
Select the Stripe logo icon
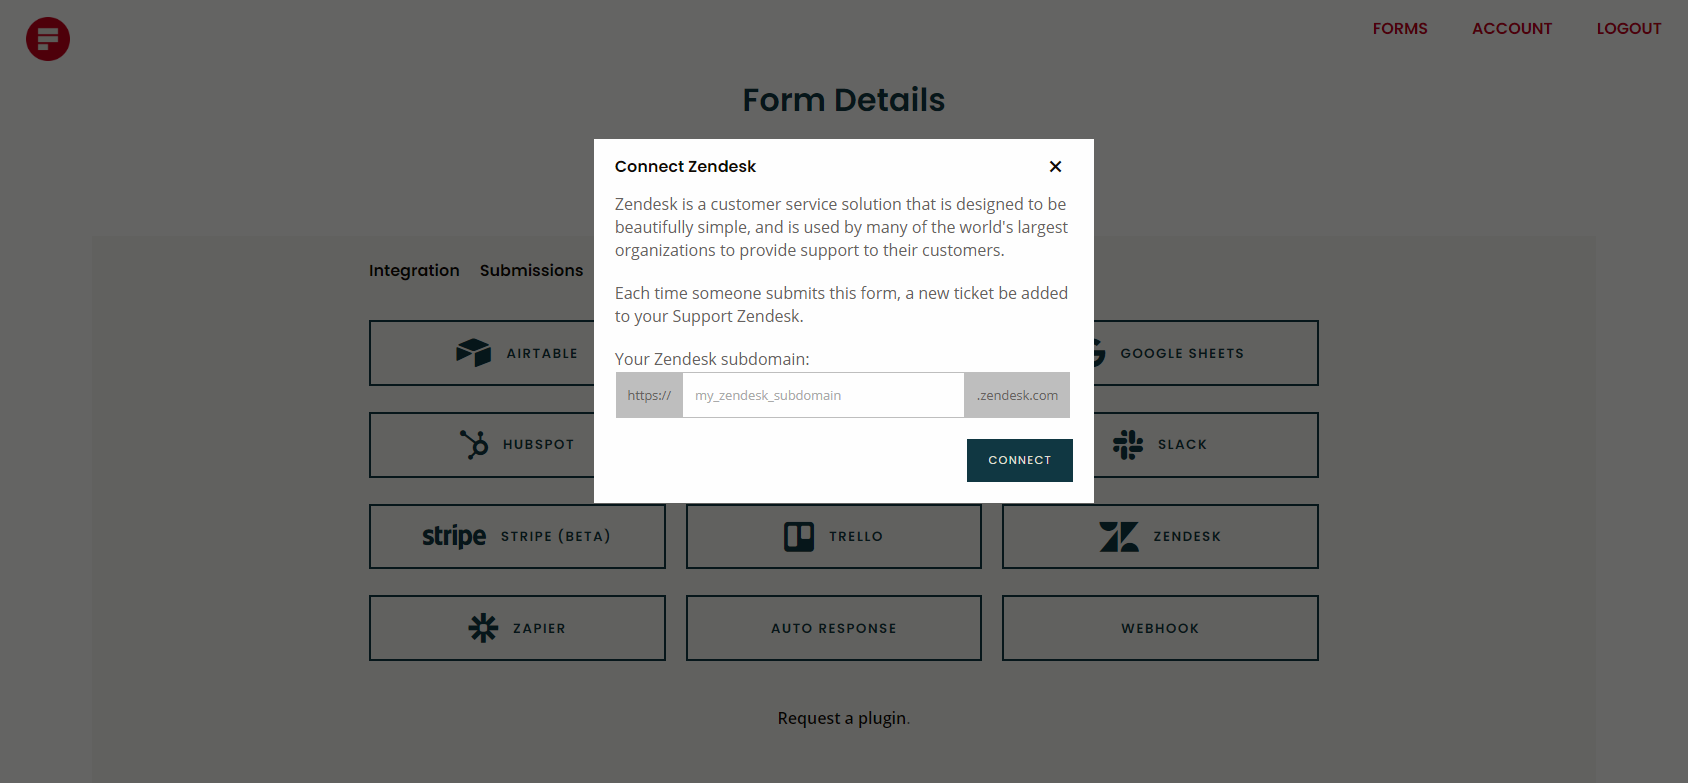(x=454, y=536)
